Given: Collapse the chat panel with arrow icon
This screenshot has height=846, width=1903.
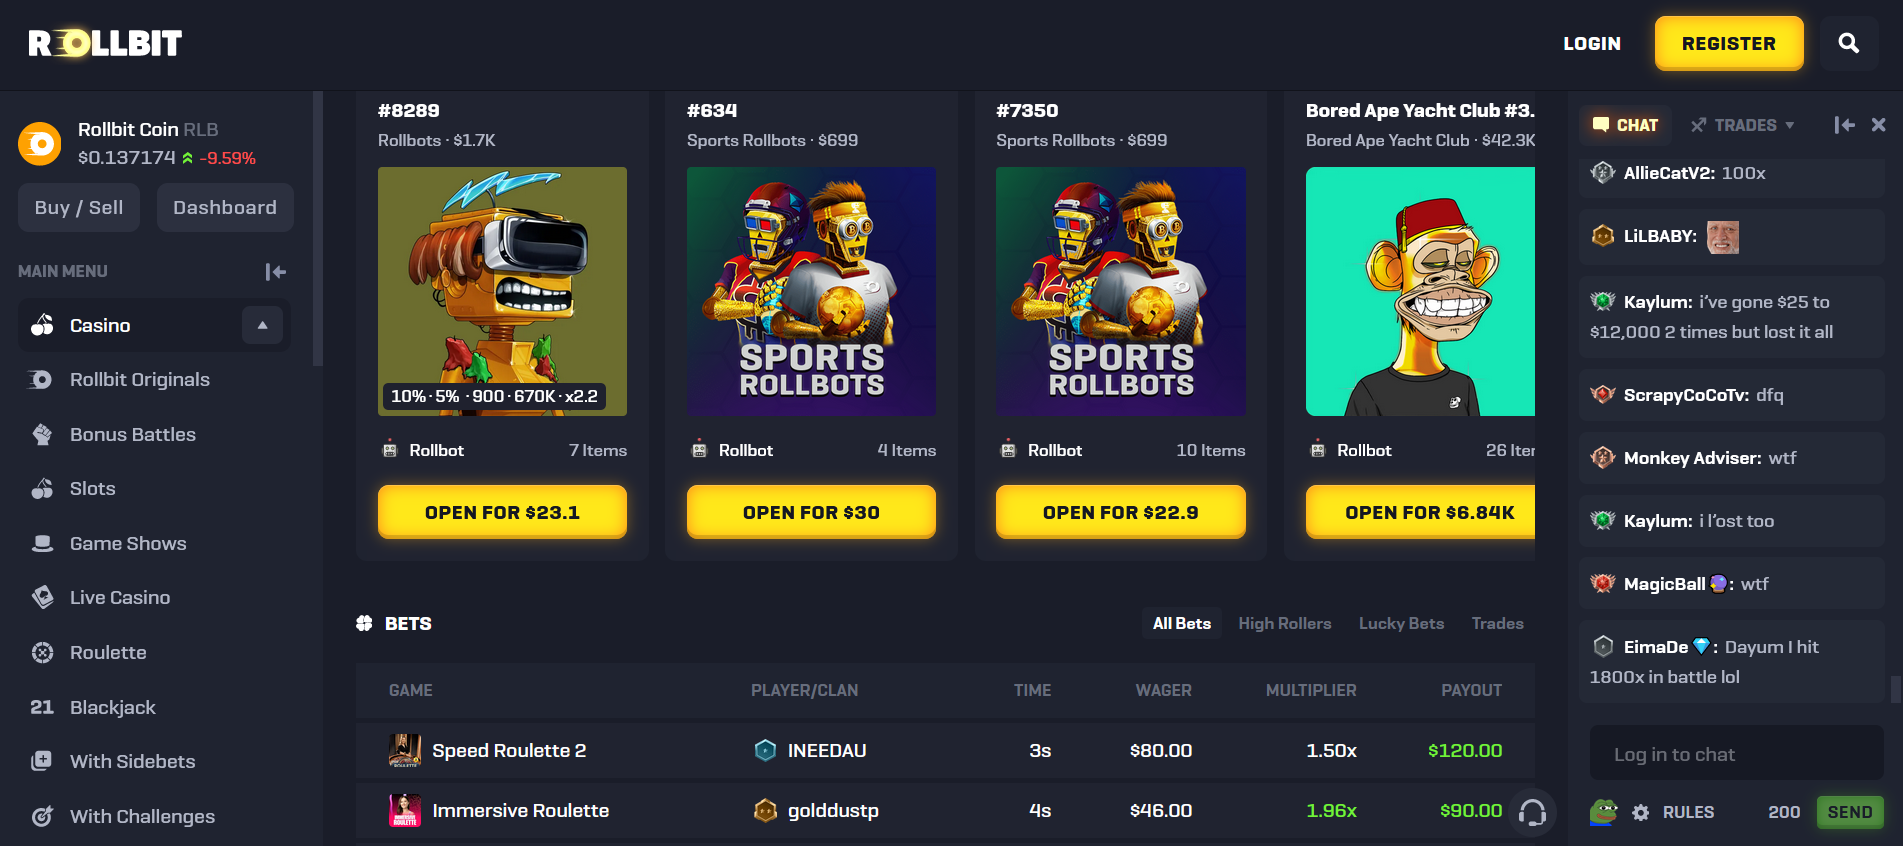Looking at the screenshot, I should (x=1844, y=125).
